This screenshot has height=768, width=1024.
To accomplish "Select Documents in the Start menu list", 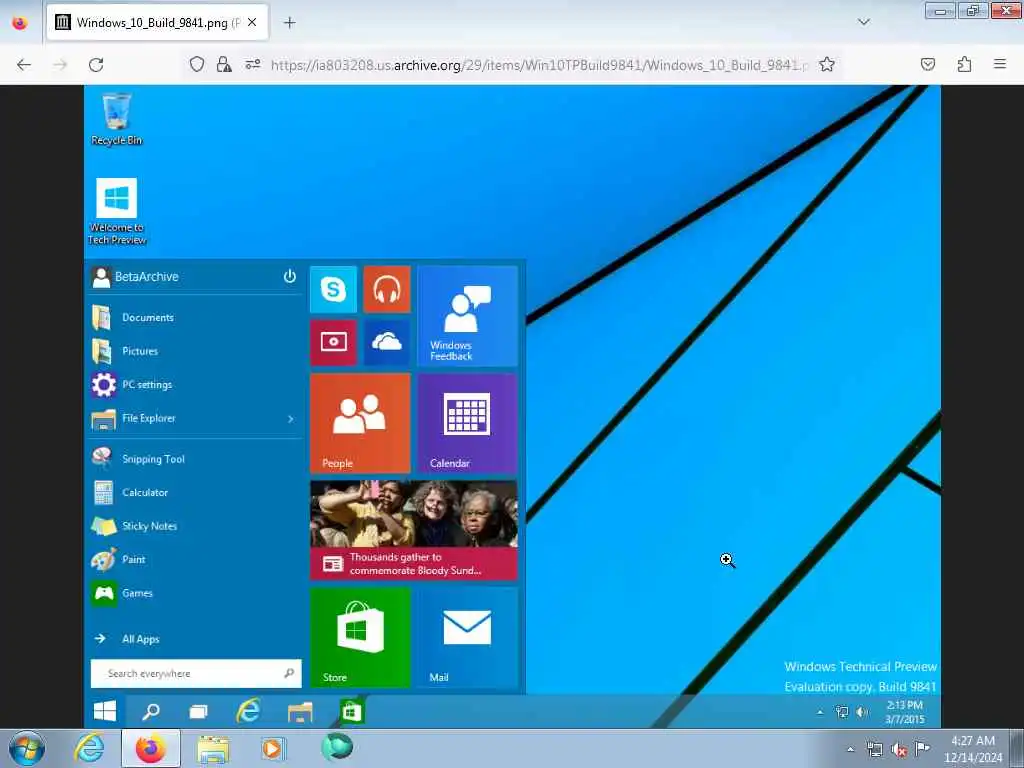I will coord(195,317).
